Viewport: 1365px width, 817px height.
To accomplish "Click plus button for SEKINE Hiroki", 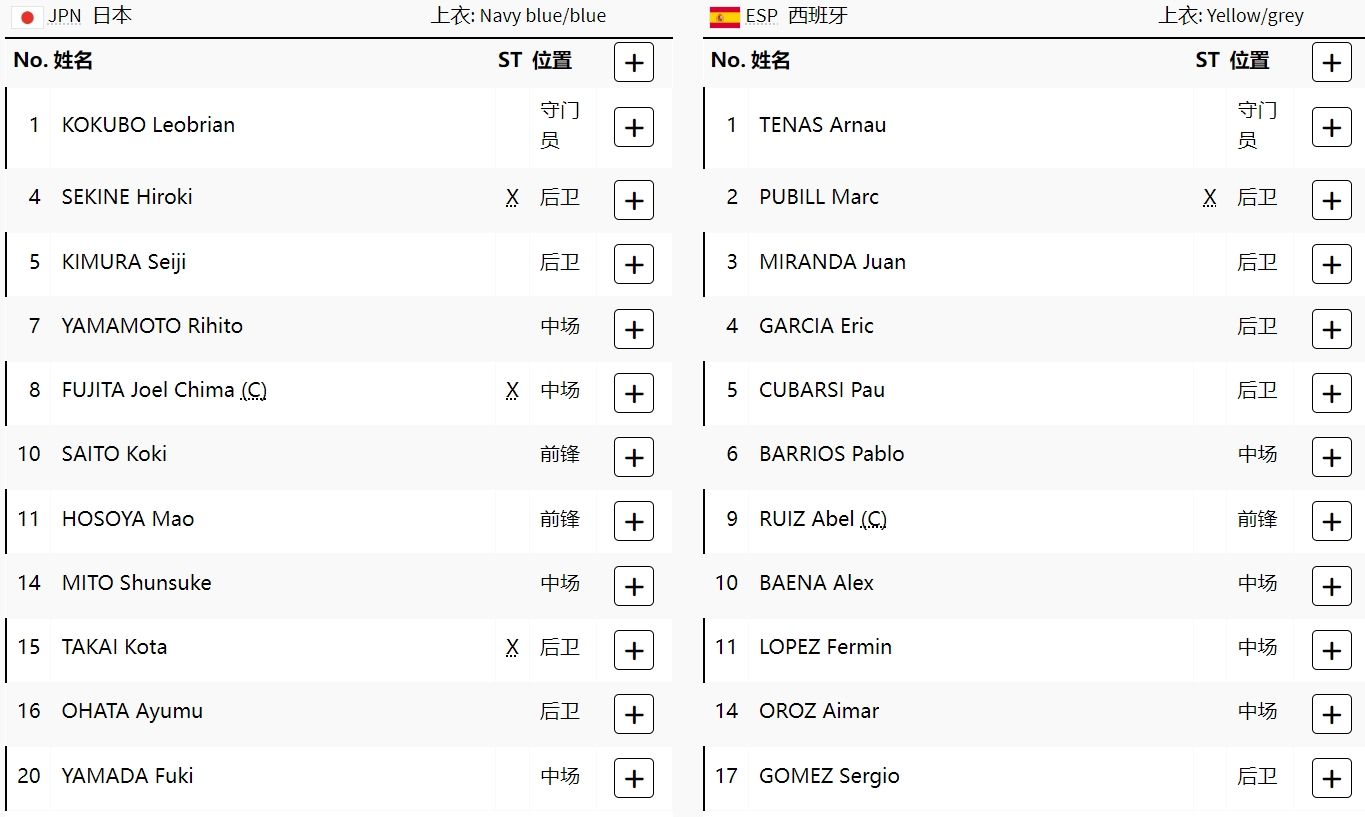I will [x=633, y=200].
